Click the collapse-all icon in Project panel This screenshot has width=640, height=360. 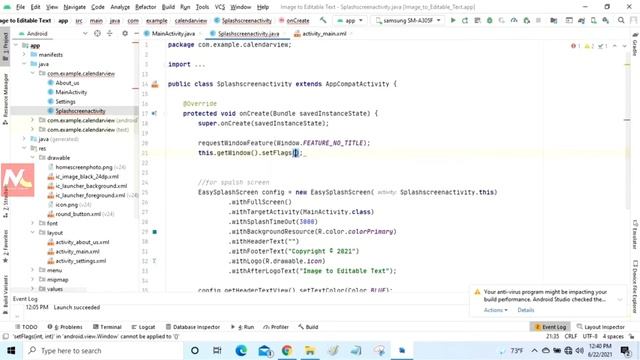point(109,33)
